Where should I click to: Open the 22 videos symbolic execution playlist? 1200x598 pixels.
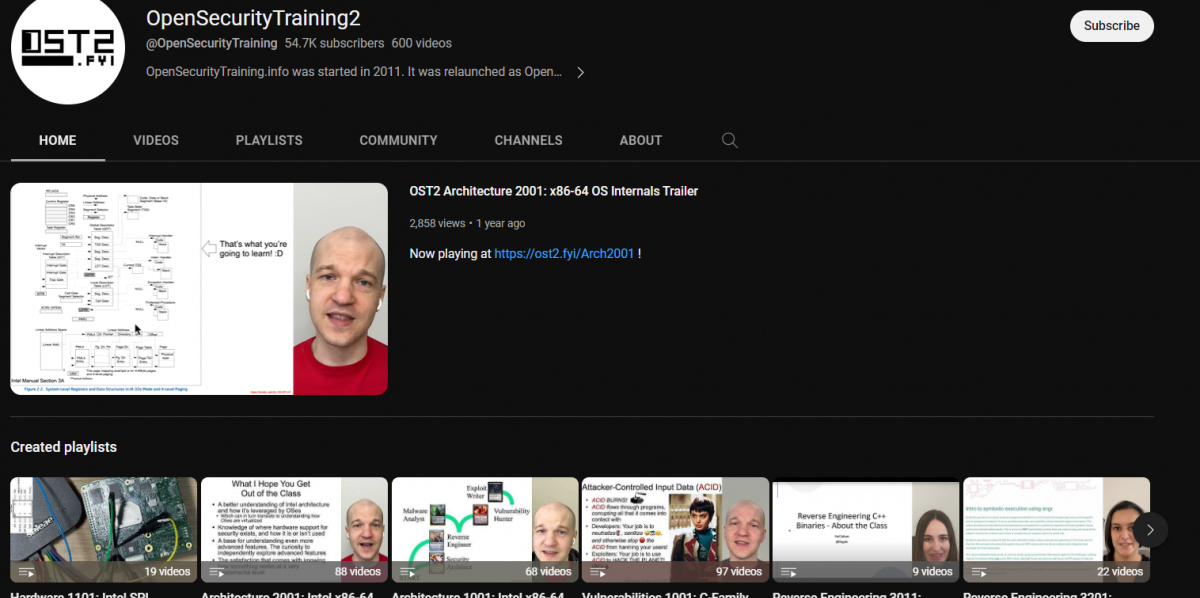tap(1056, 530)
